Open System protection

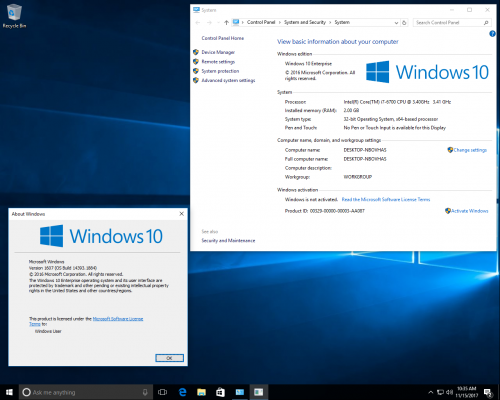220,71
